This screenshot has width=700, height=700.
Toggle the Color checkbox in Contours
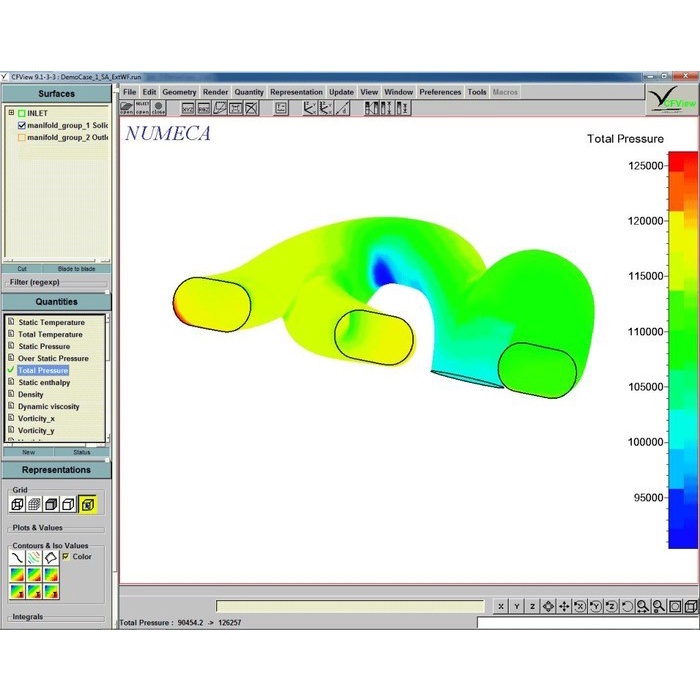(x=66, y=556)
